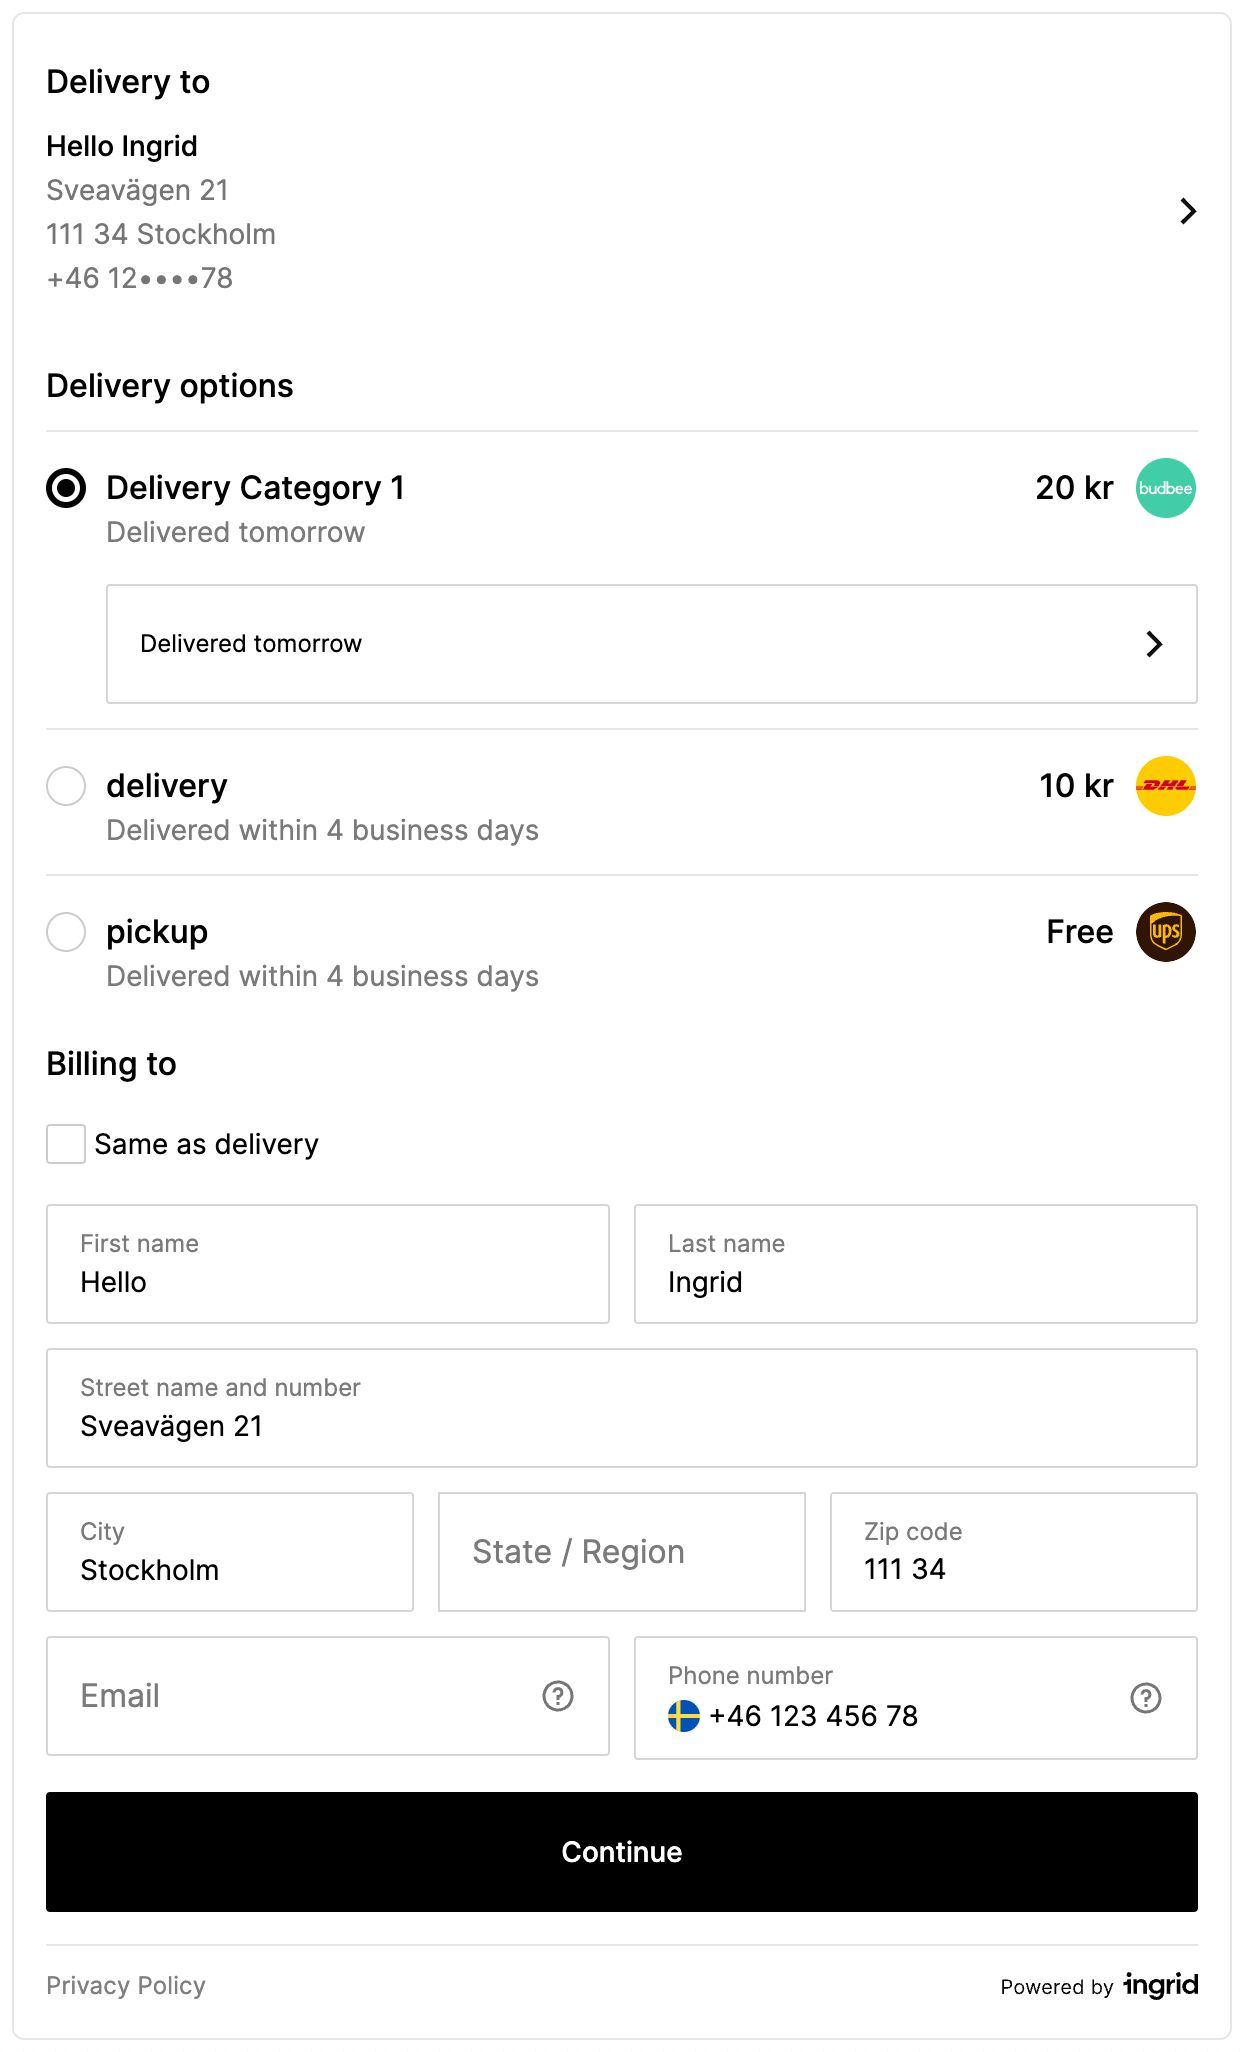Image resolution: width=1246 pixels, height=2052 pixels.
Task: Select the DHL delivery radio option
Action: 66,786
